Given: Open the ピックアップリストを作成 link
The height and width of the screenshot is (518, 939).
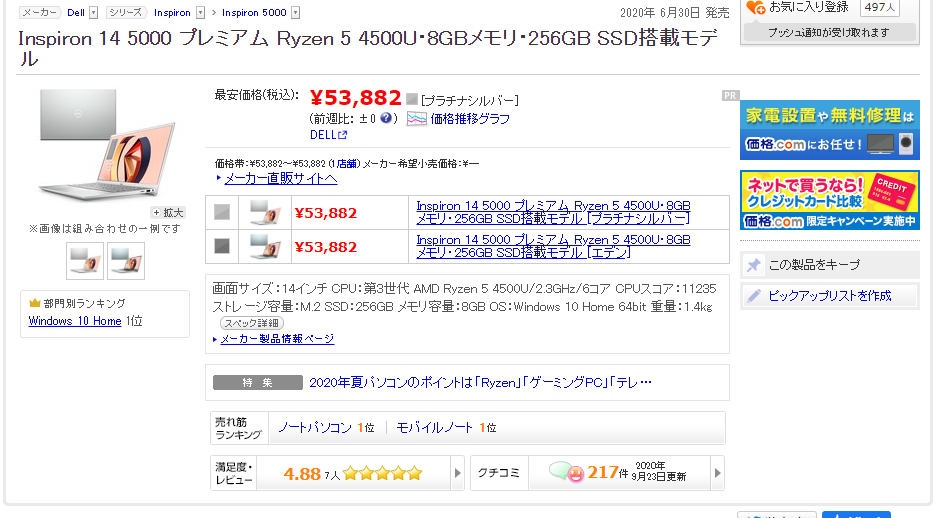Looking at the screenshot, I should [829, 296].
